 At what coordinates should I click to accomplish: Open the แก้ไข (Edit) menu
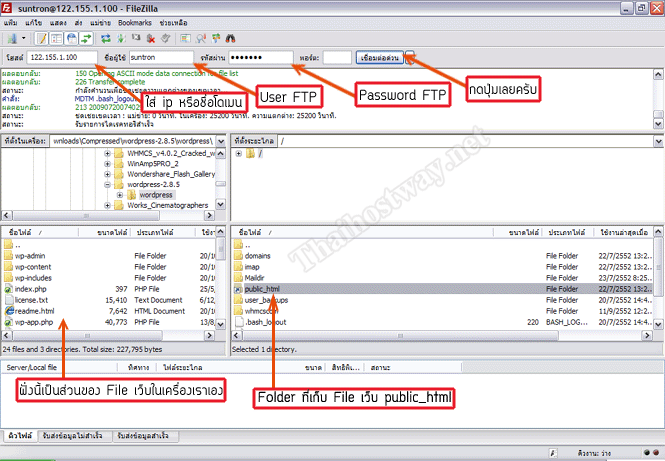pyautogui.click(x=33, y=23)
